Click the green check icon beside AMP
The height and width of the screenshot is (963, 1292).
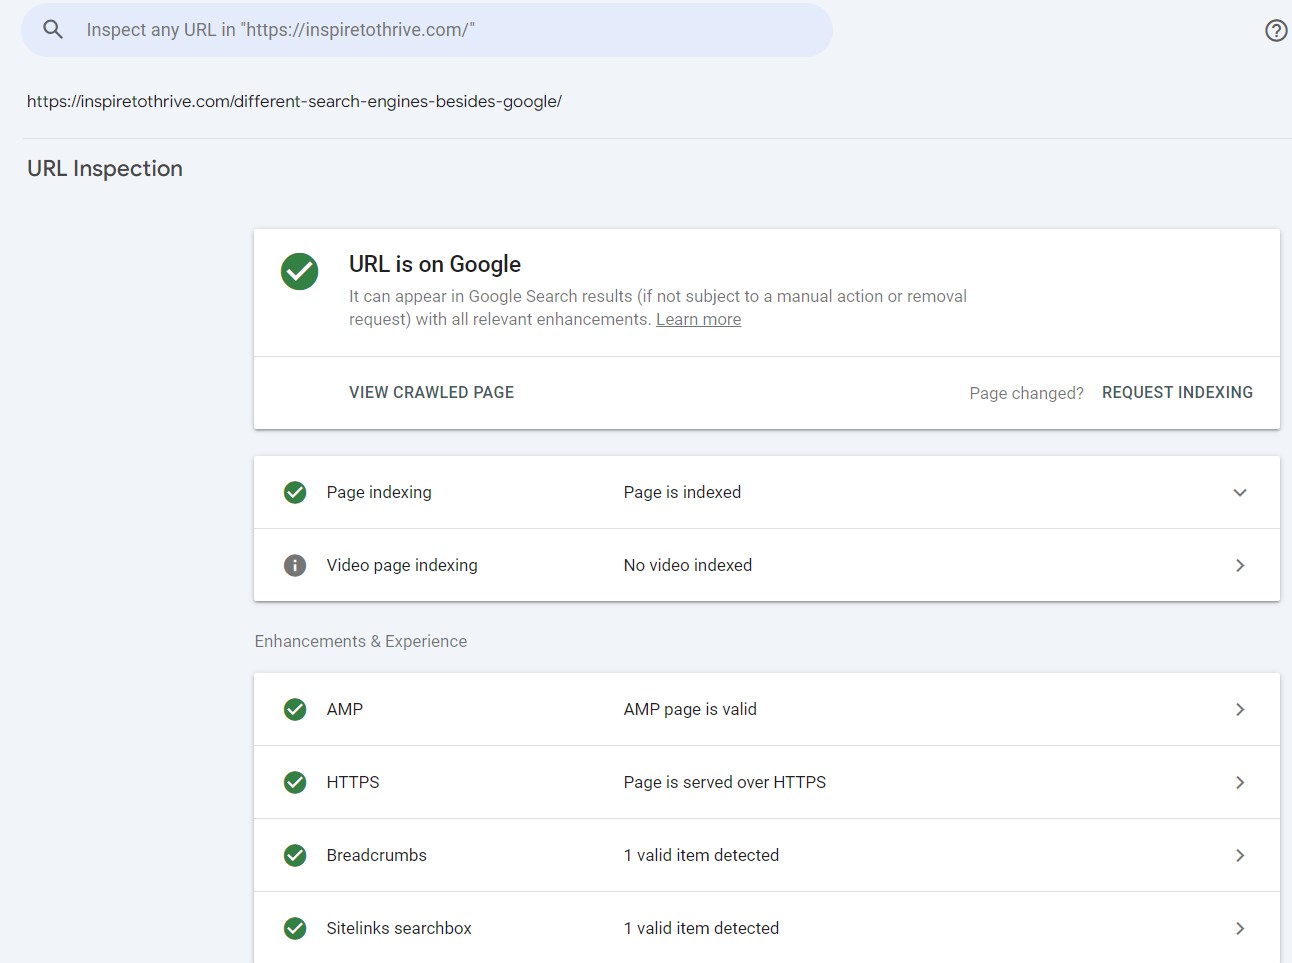294,709
